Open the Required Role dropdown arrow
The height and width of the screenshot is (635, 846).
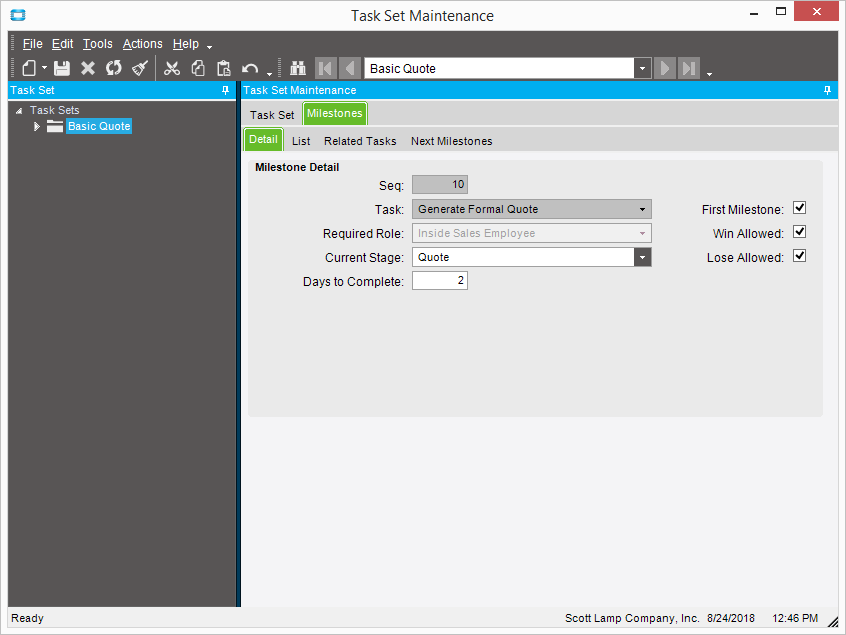click(642, 234)
